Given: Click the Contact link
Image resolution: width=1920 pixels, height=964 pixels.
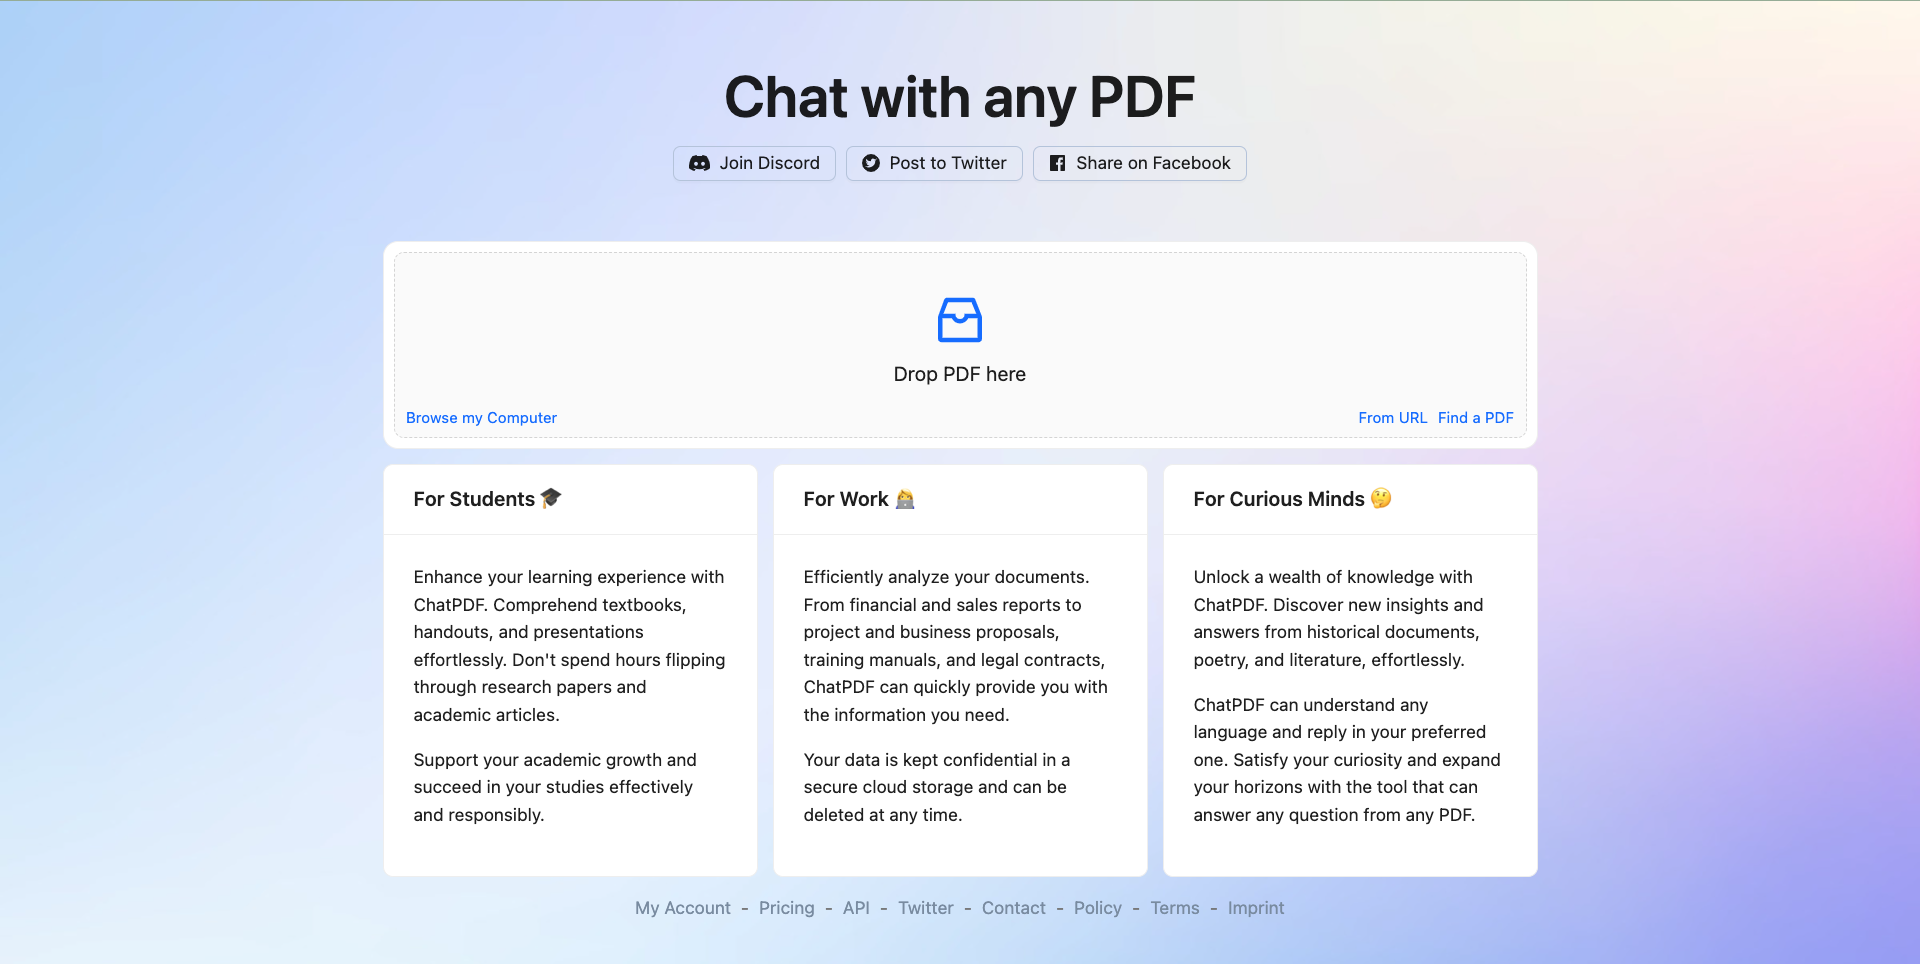Looking at the screenshot, I should coord(1013,907).
